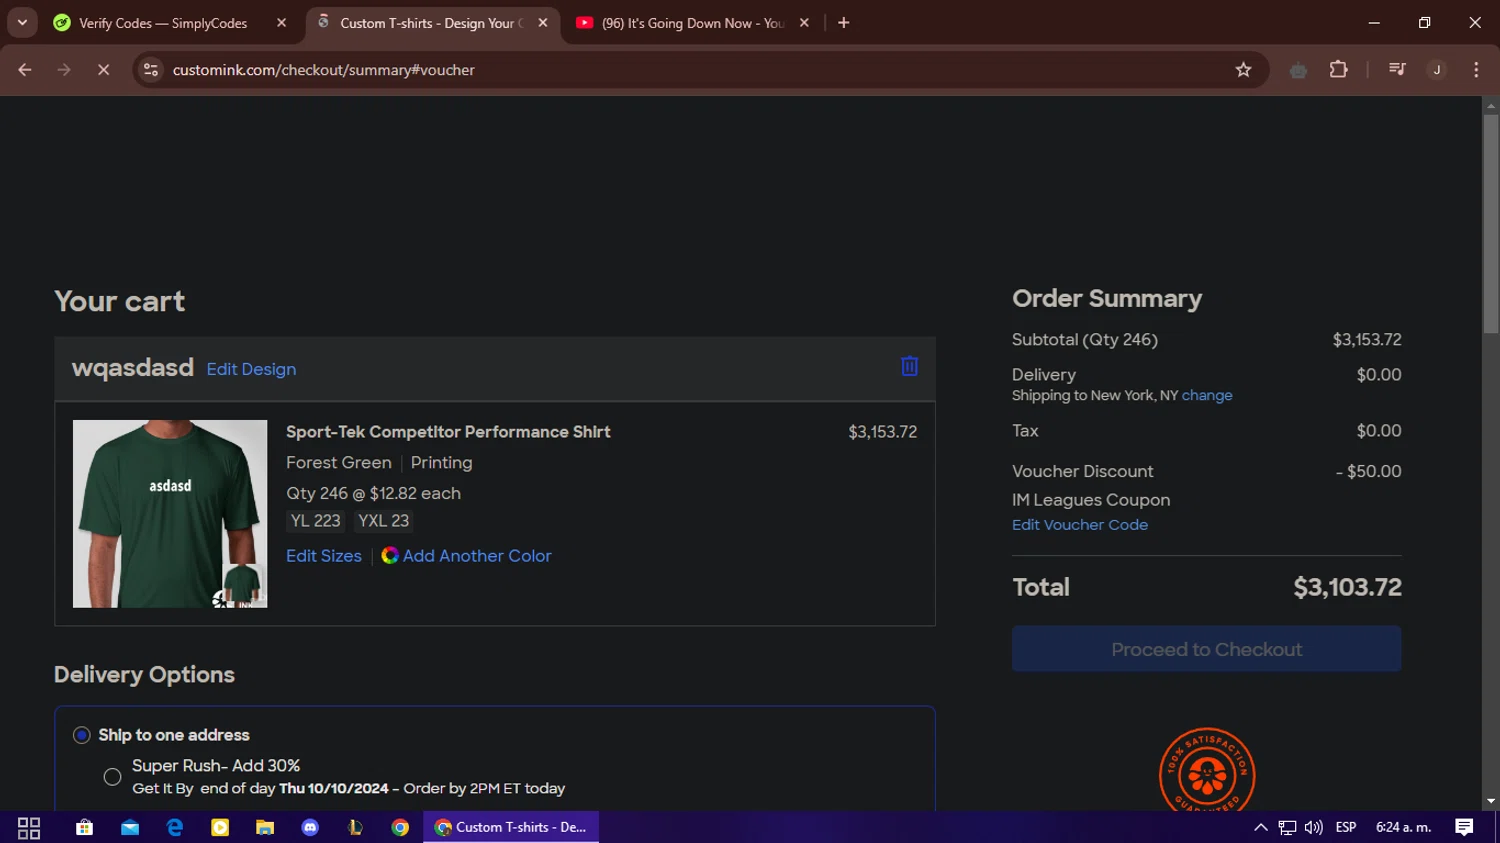Open Chrome three-dot menu

[1476, 70]
